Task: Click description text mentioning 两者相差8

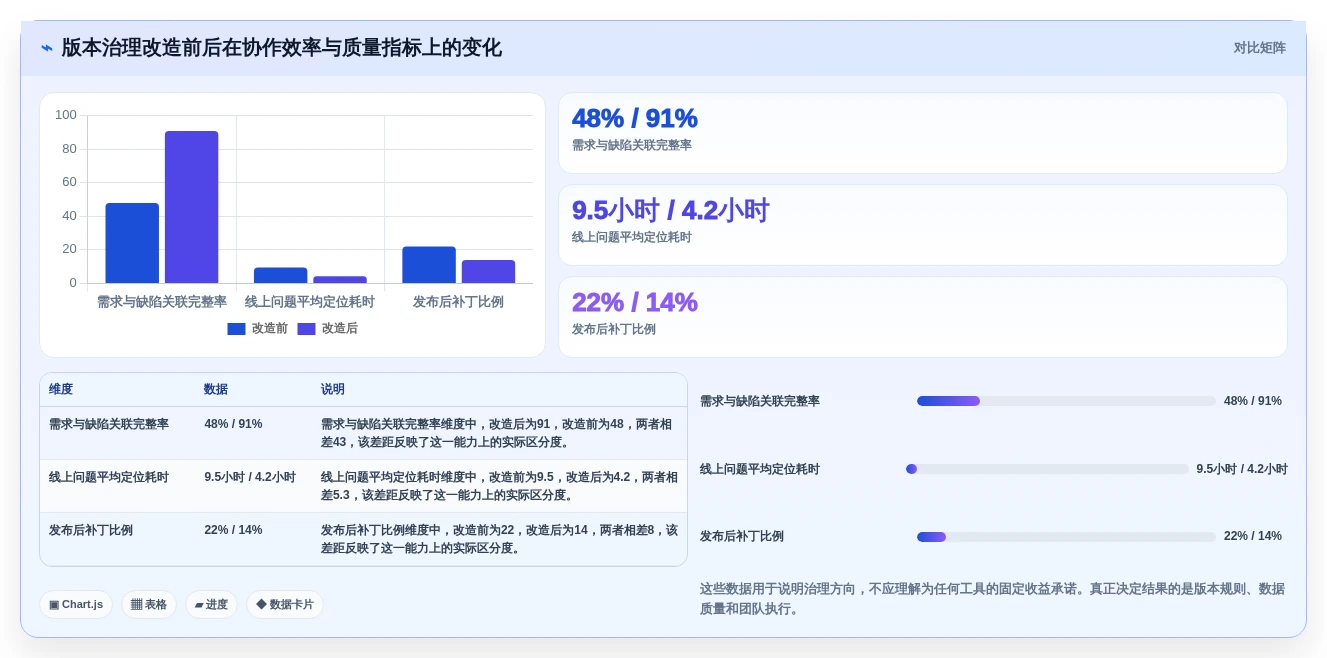Action: click(x=499, y=539)
